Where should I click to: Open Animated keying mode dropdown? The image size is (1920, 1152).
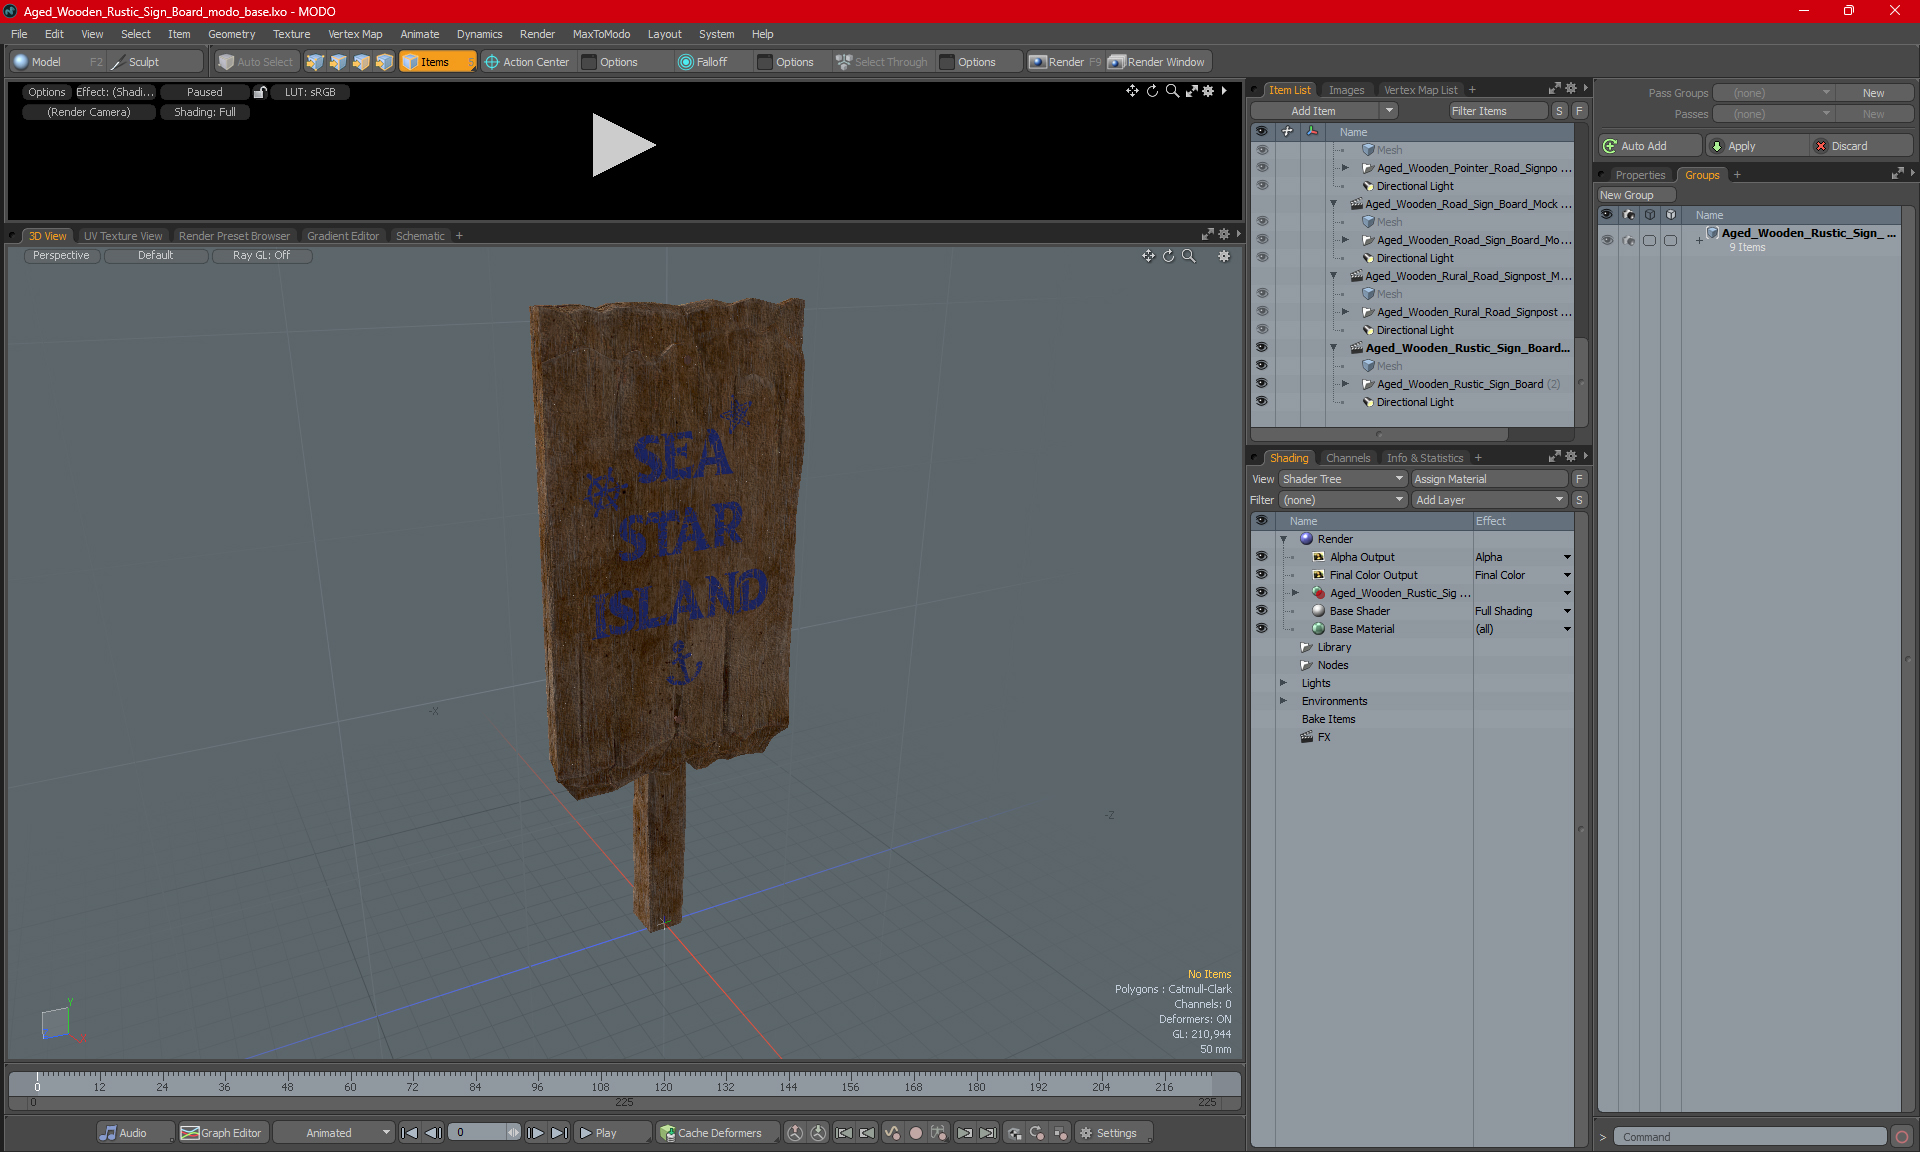[x=333, y=1133]
